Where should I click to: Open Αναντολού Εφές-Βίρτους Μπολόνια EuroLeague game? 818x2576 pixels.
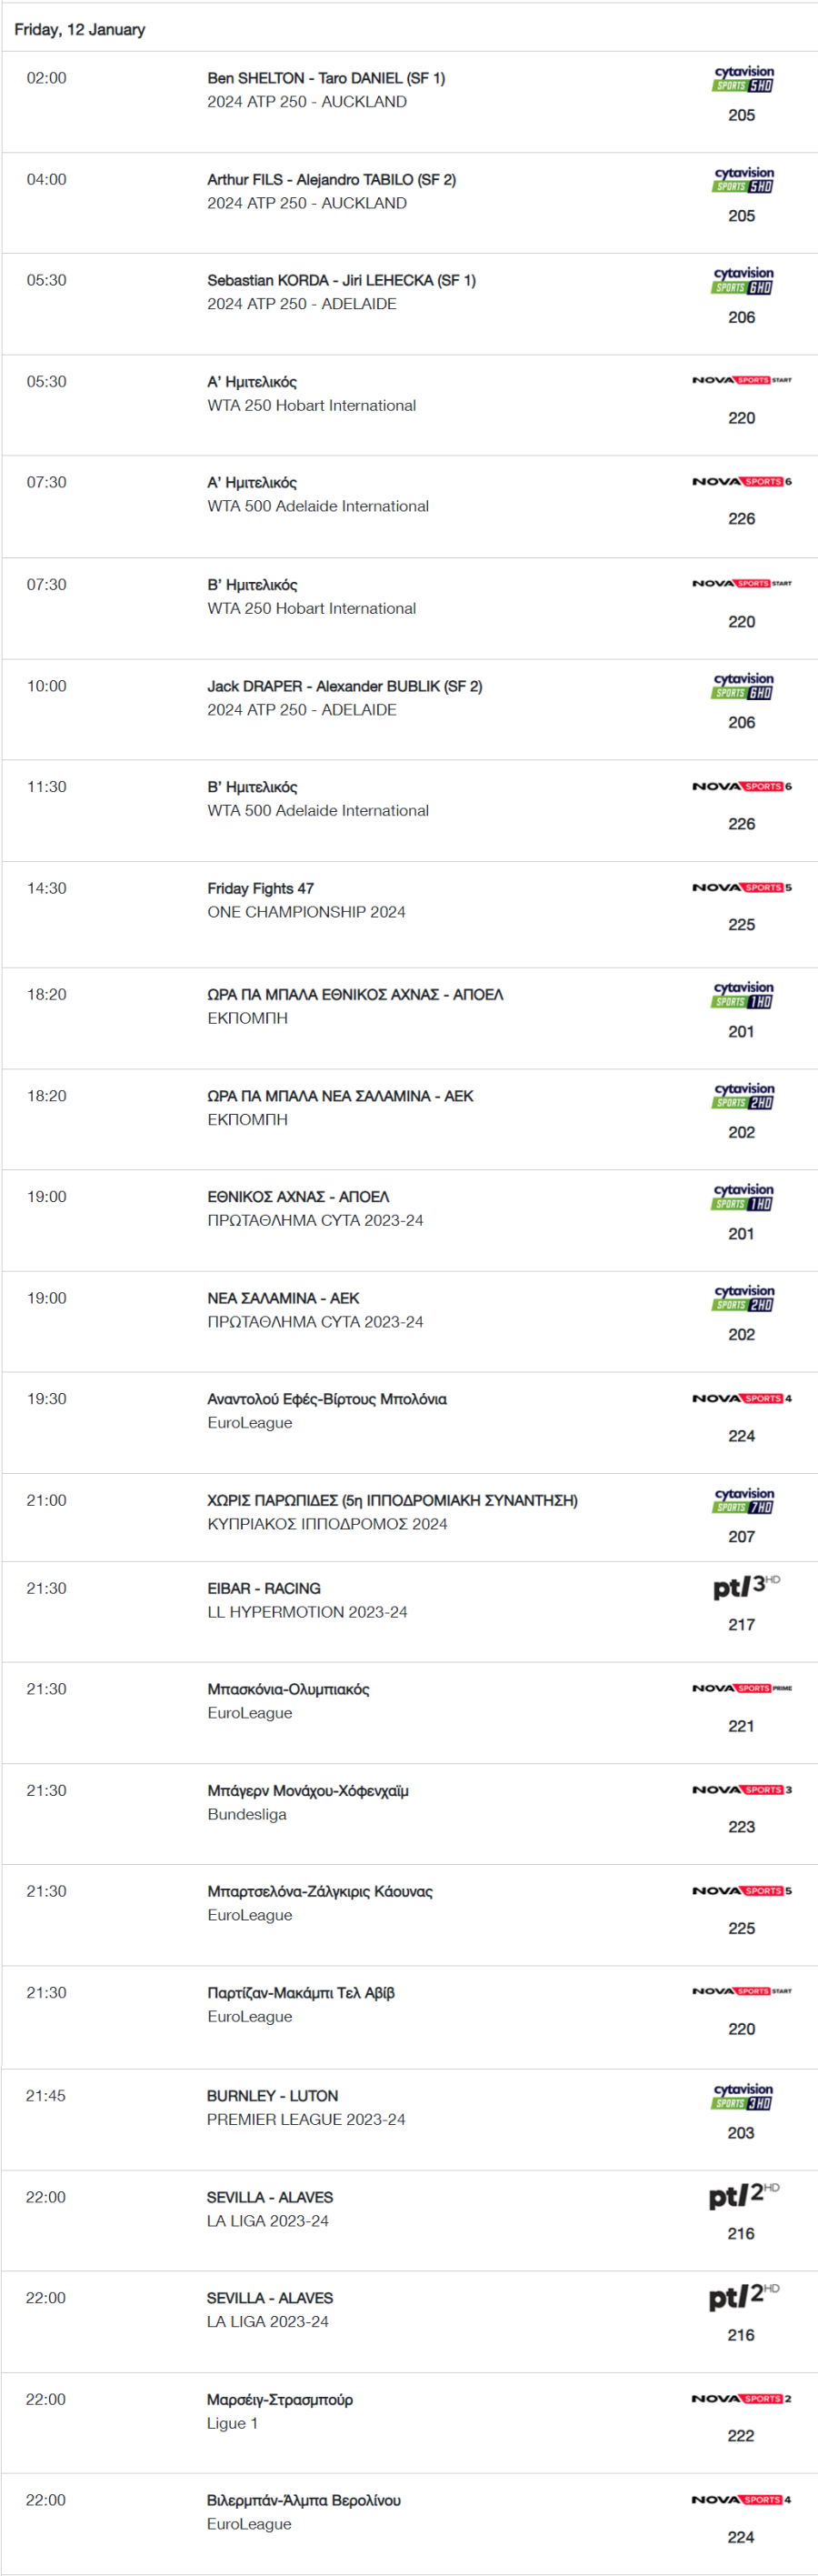[327, 1400]
